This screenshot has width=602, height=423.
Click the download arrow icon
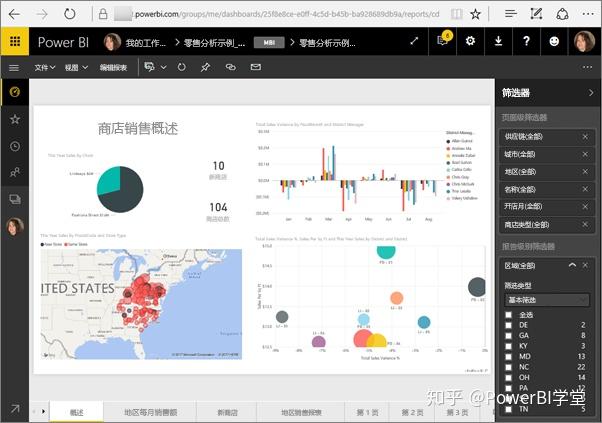pos(498,41)
